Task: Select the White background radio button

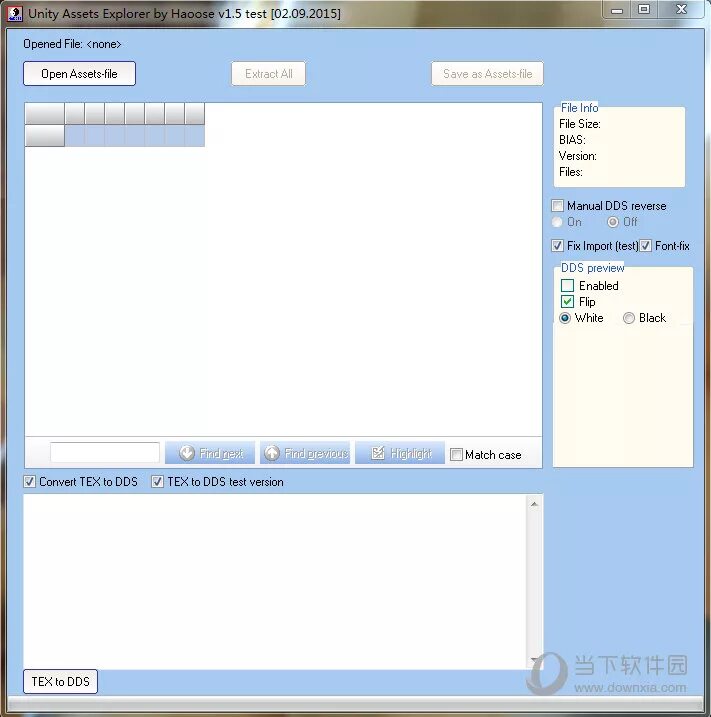Action: [x=565, y=318]
